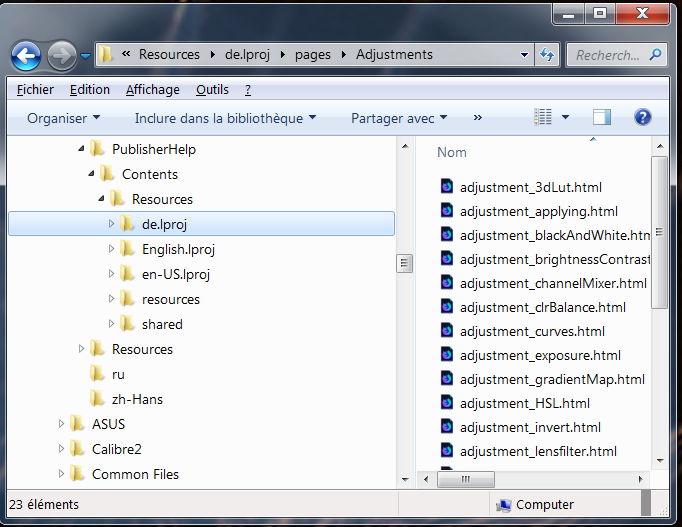Select the English.lproj folder icon
Viewport: 682px width, 527px height.
pos(127,249)
